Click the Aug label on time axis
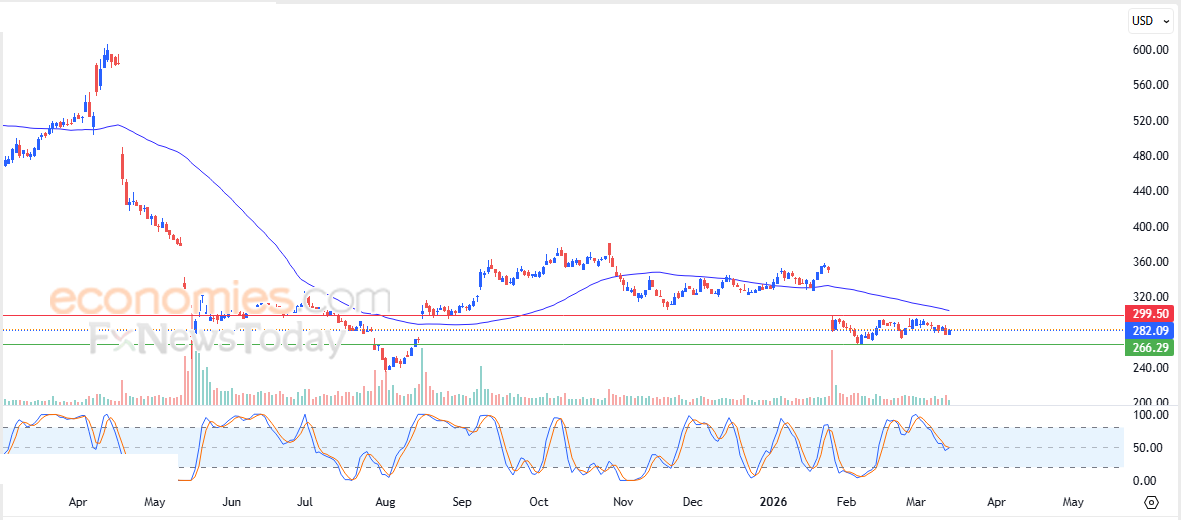The height and width of the screenshot is (520, 1181). pos(383,502)
